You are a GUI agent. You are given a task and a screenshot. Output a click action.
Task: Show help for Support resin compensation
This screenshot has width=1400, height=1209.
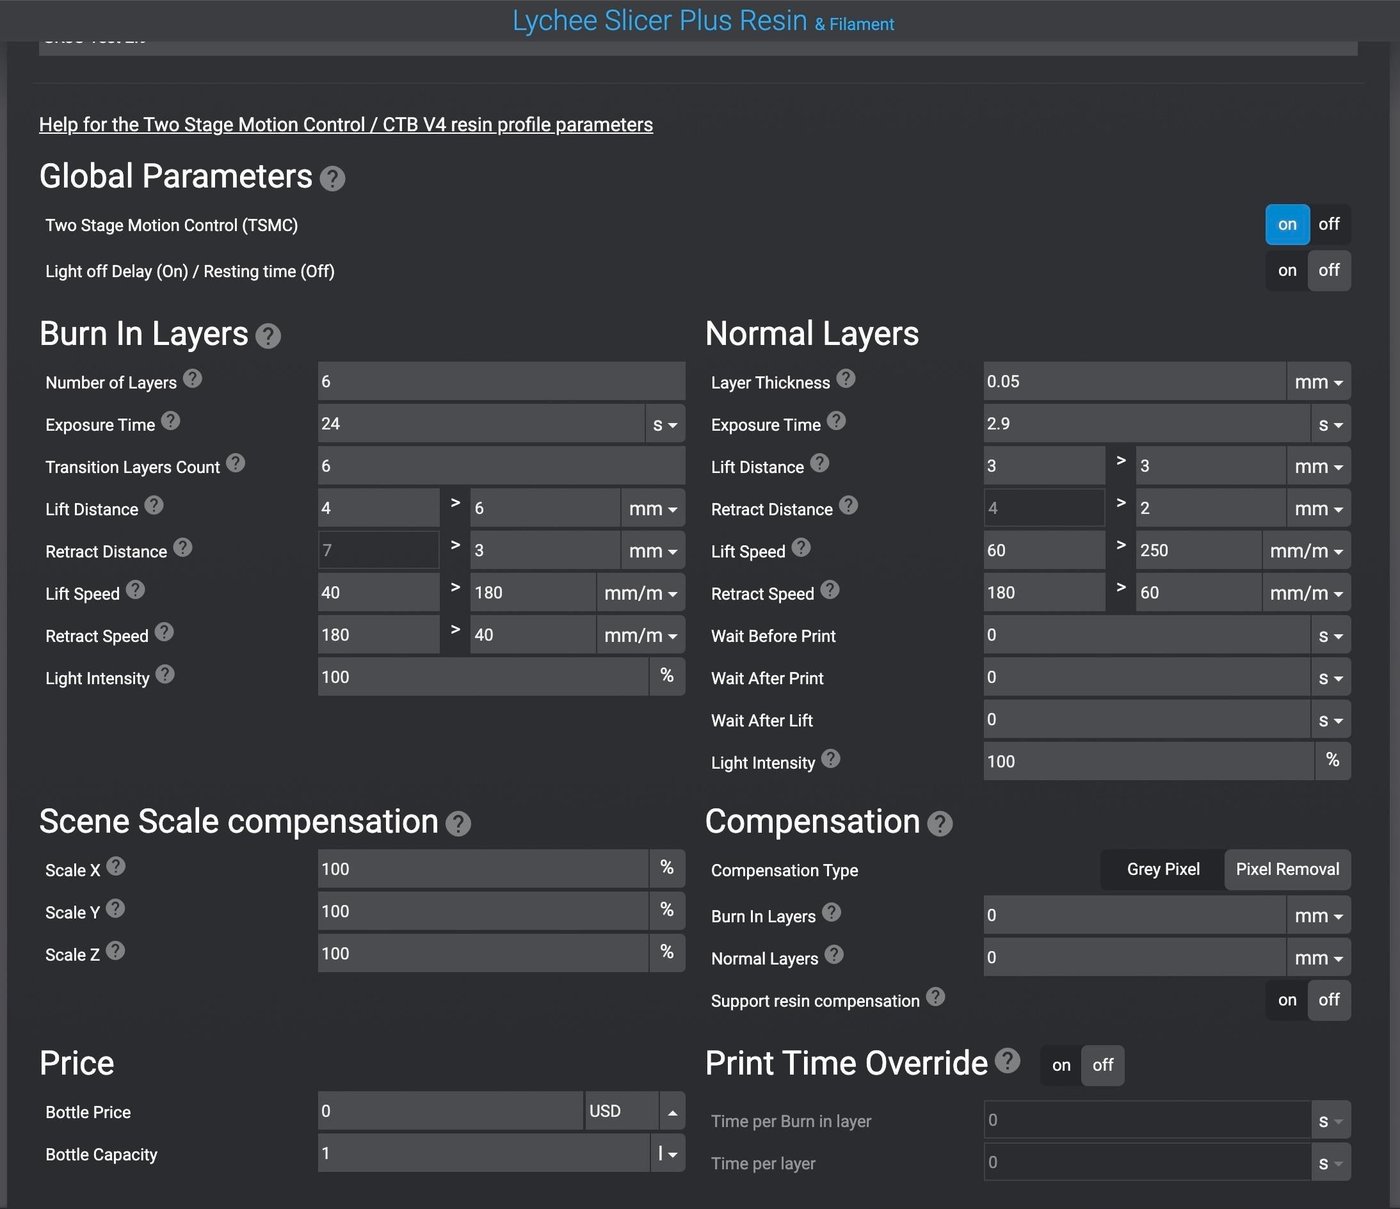click(x=935, y=996)
